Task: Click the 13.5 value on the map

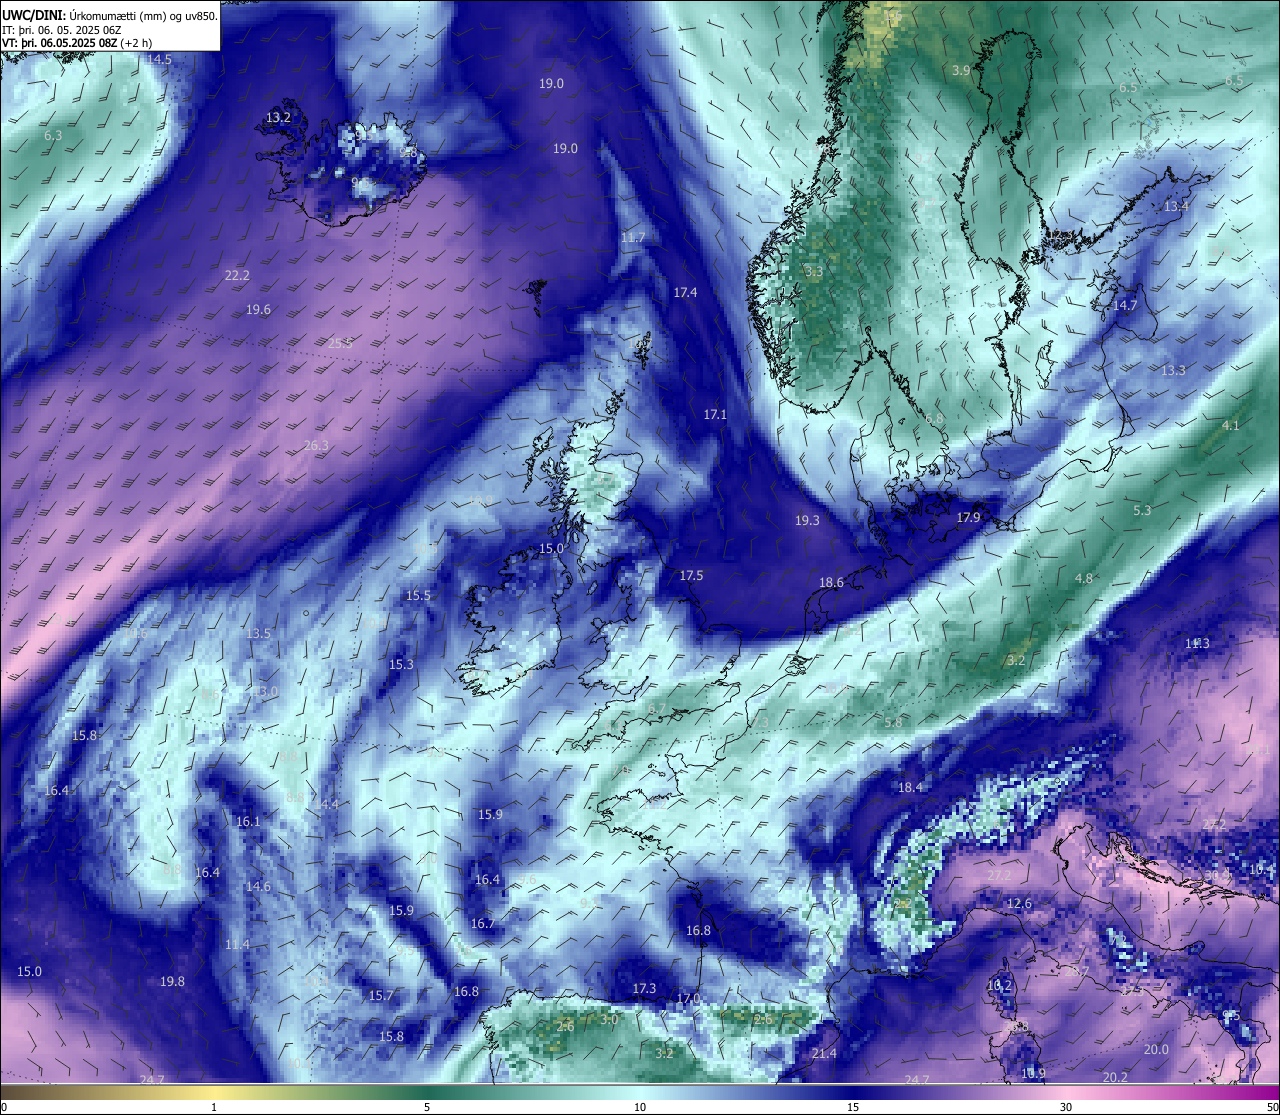Action: (x=258, y=633)
